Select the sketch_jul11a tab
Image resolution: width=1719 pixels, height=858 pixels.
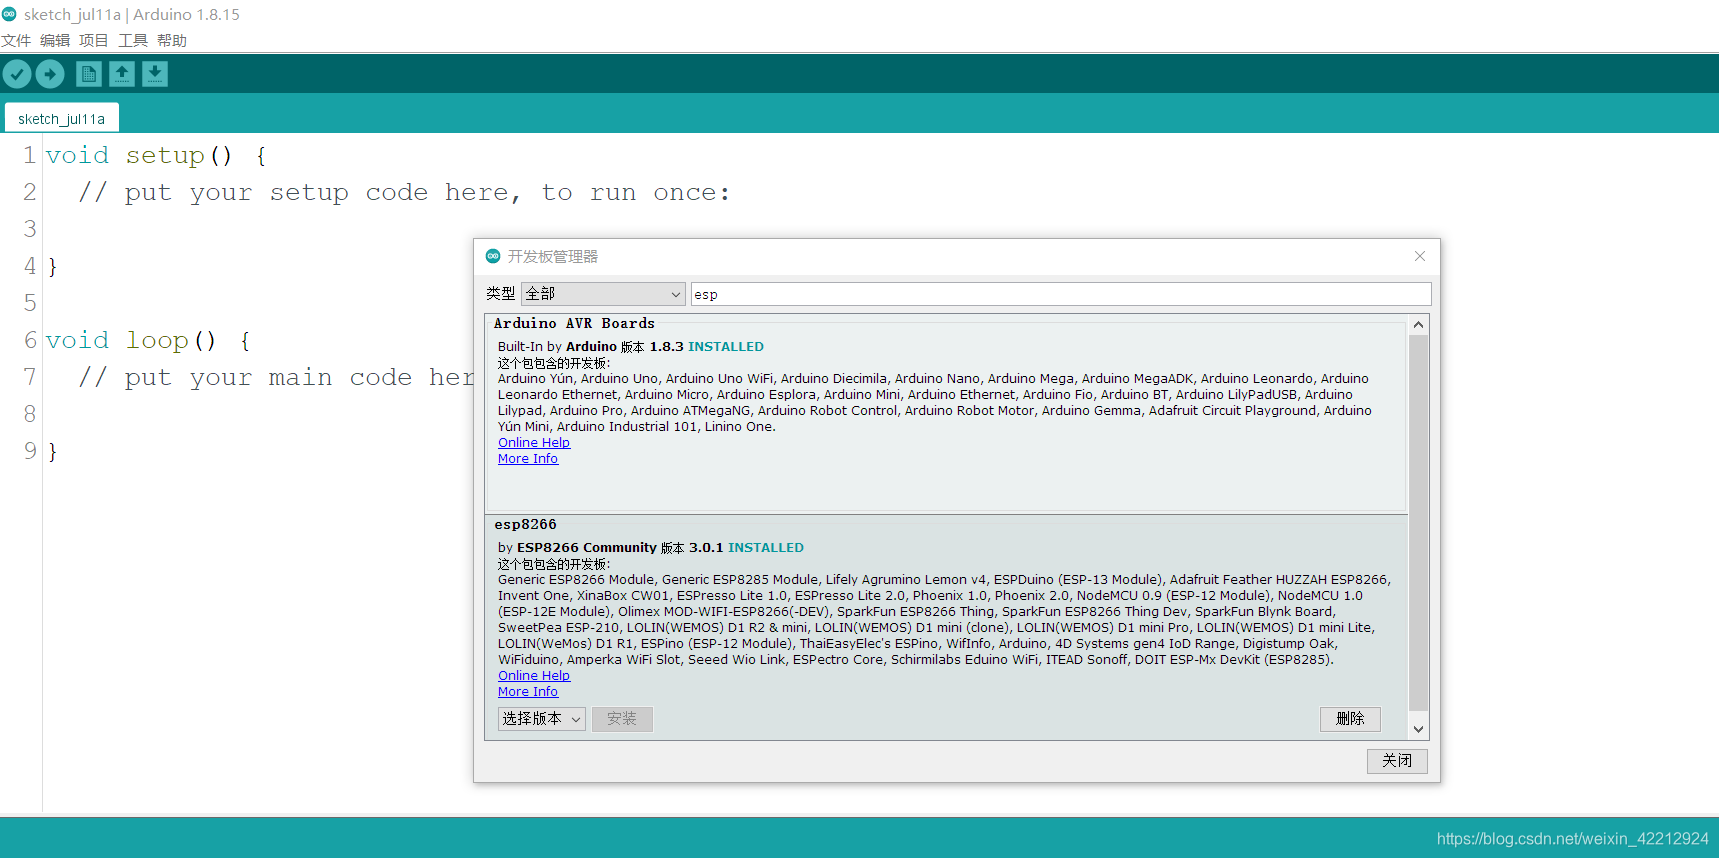pyautogui.click(x=62, y=118)
